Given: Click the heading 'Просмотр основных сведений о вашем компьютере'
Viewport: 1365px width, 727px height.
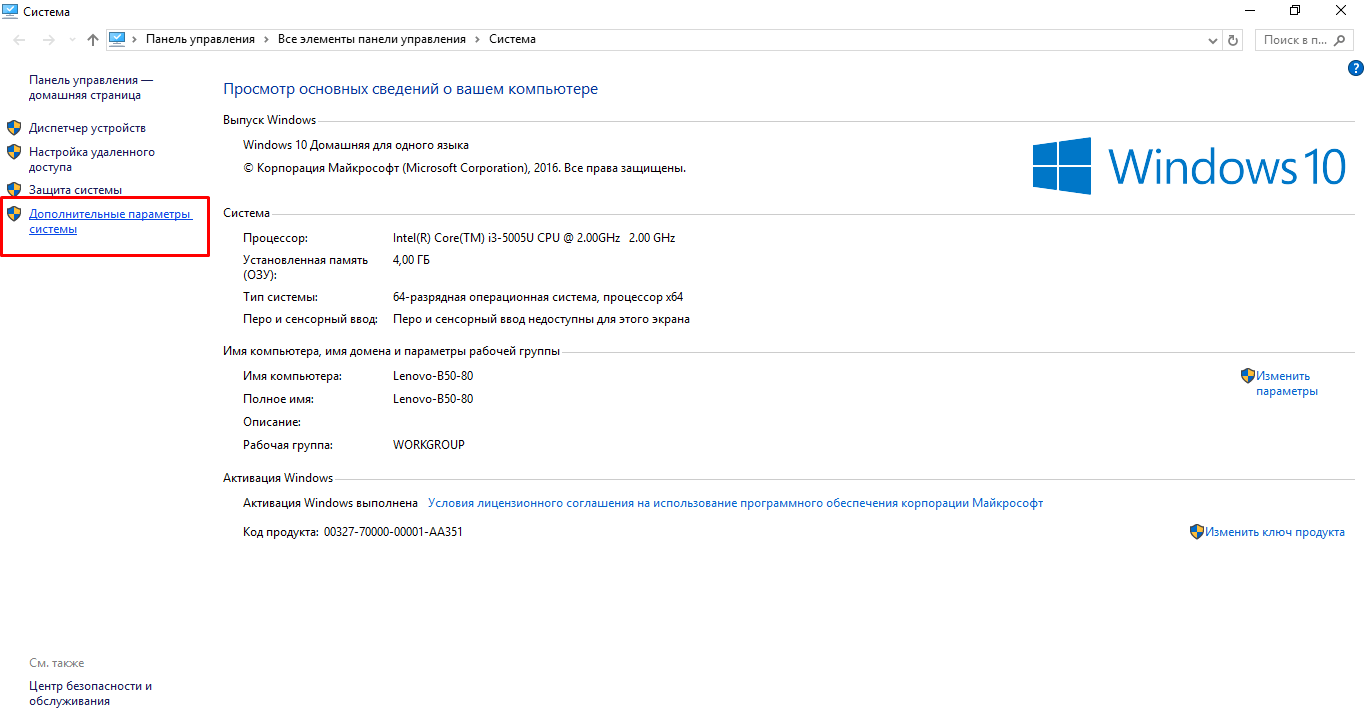Looking at the screenshot, I should click(410, 89).
